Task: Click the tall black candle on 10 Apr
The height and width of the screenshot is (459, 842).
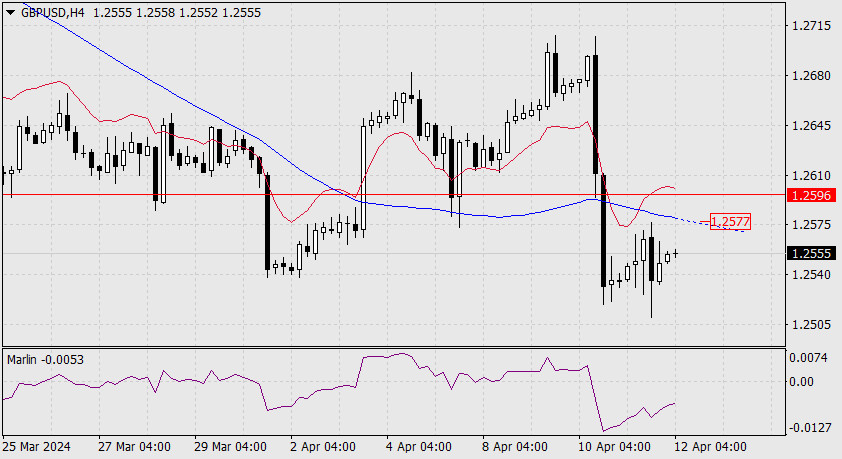Action: click(596, 114)
